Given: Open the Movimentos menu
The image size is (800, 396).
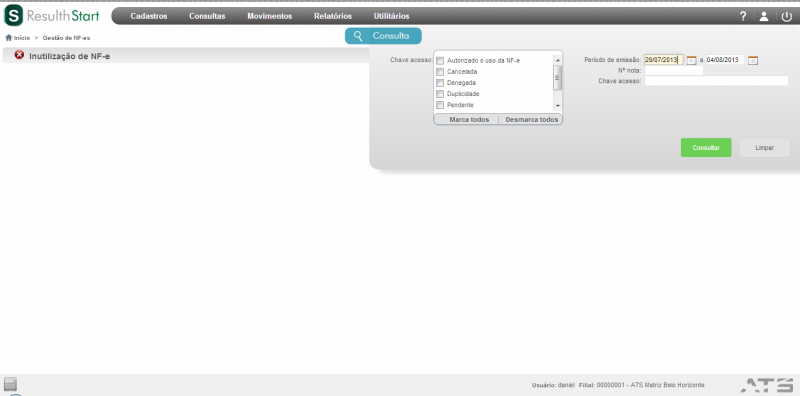Looking at the screenshot, I should point(269,16).
